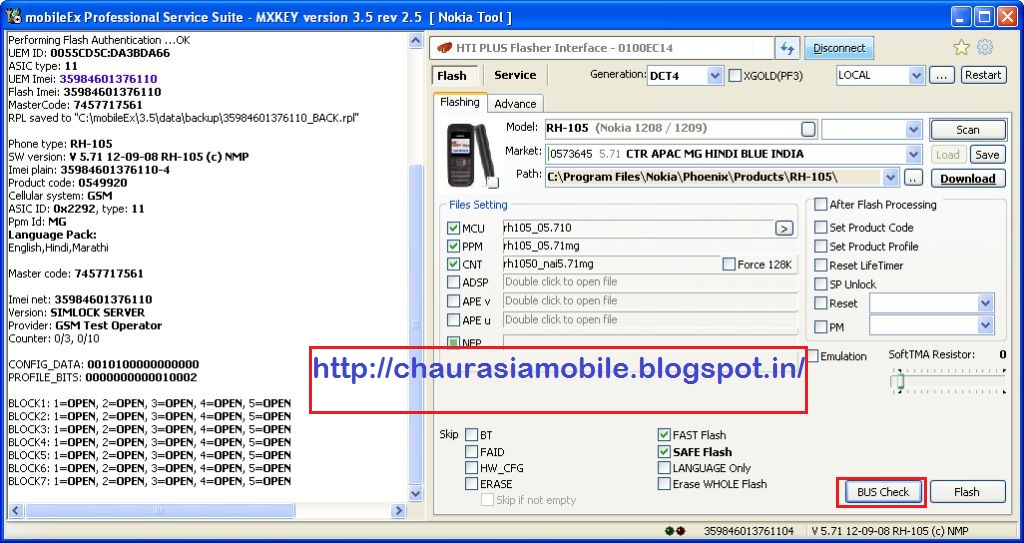The height and width of the screenshot is (543, 1024).
Task: Click the Download button
Action: [968, 178]
